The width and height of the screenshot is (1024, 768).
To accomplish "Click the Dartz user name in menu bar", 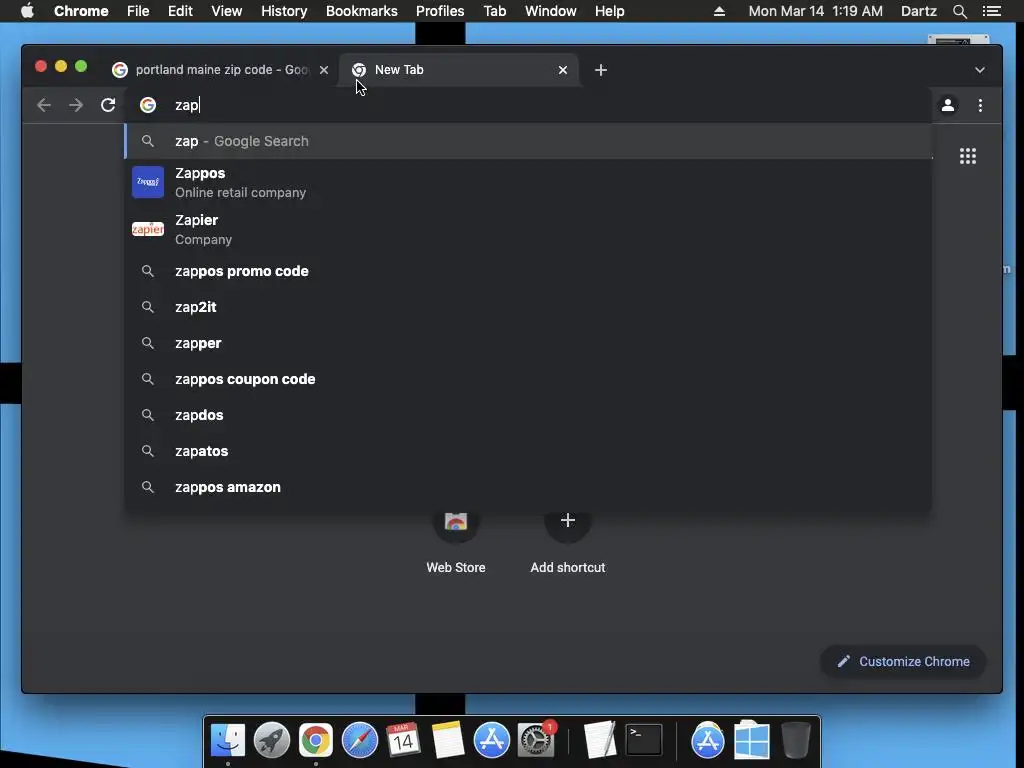I will click(x=918, y=11).
